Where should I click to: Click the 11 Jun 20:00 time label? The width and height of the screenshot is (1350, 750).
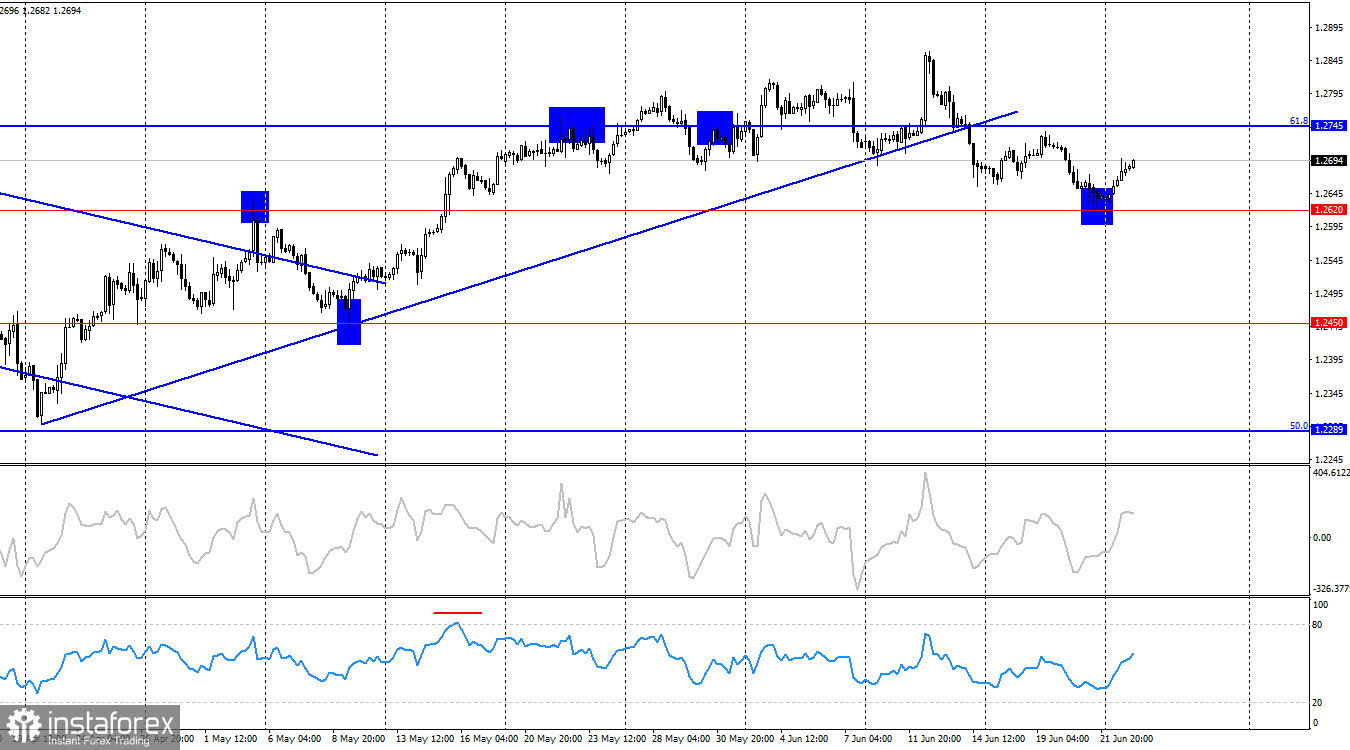tap(937, 739)
